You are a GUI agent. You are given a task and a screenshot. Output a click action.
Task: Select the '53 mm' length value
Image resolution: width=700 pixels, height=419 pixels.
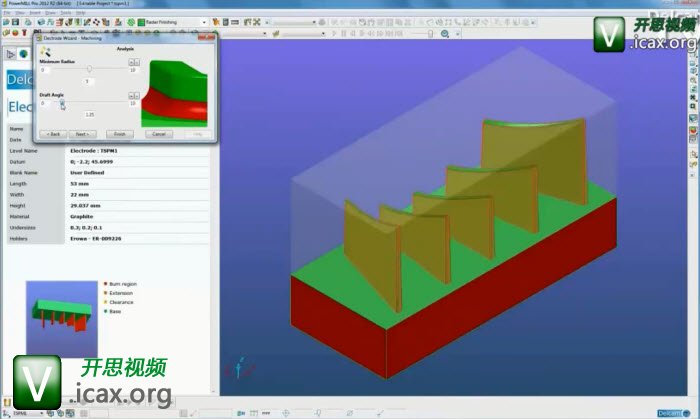(x=79, y=184)
